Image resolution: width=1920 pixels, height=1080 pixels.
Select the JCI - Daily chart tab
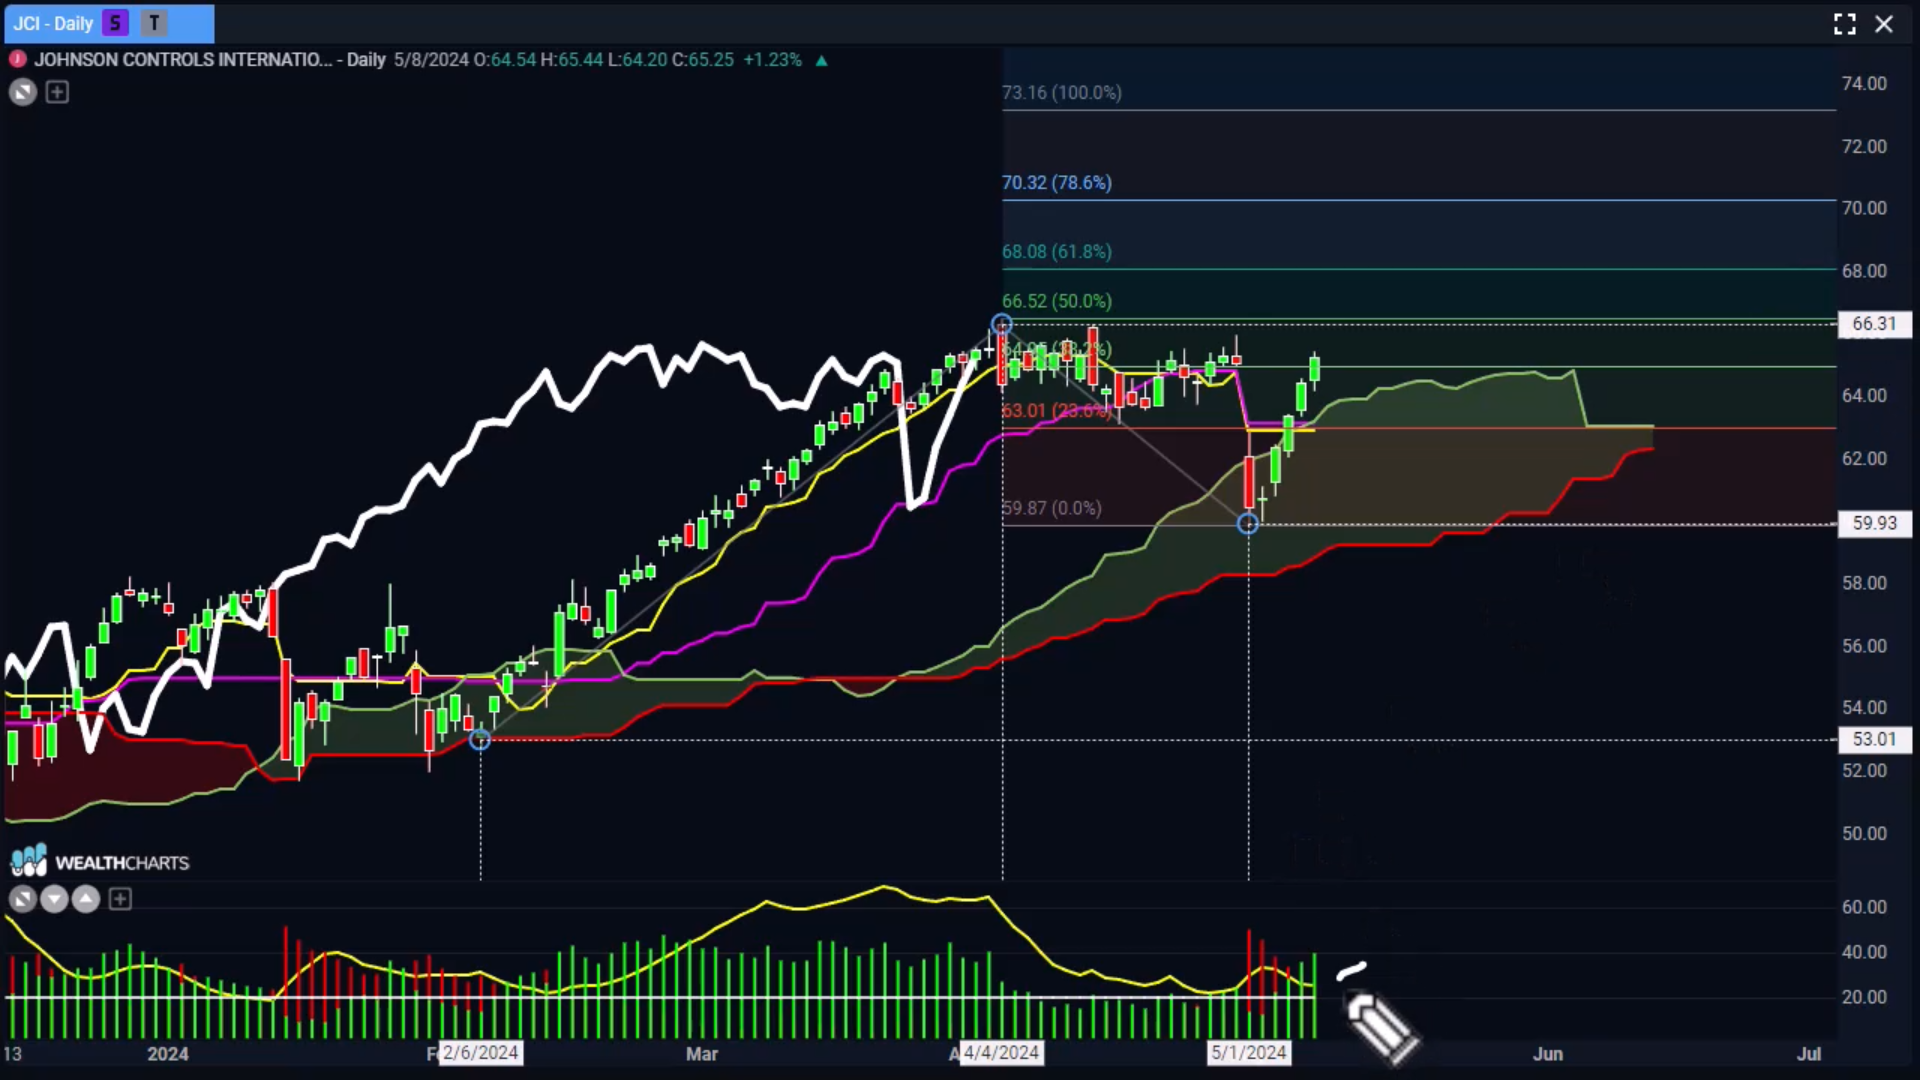pos(108,23)
